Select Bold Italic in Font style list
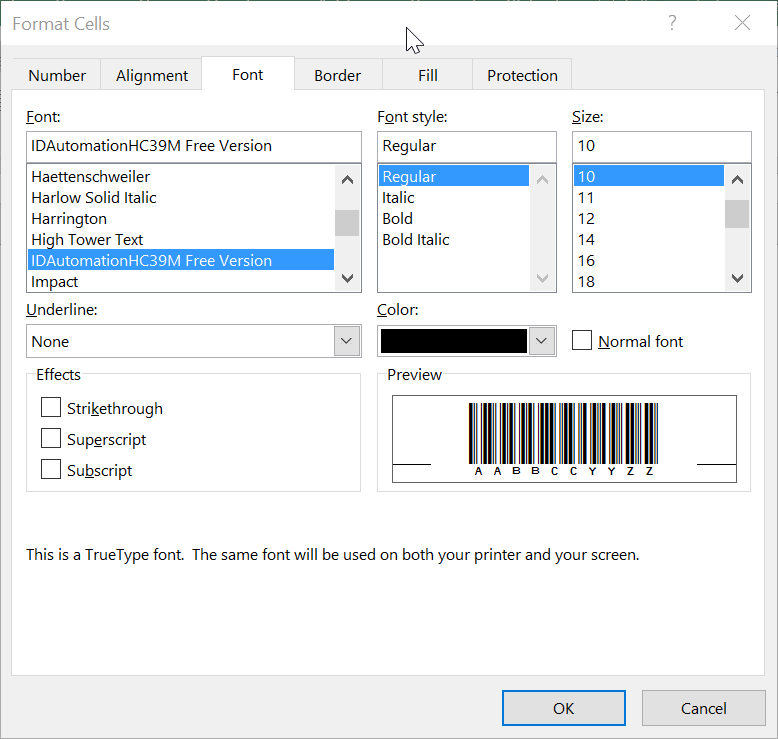The width and height of the screenshot is (778, 739). [x=415, y=240]
